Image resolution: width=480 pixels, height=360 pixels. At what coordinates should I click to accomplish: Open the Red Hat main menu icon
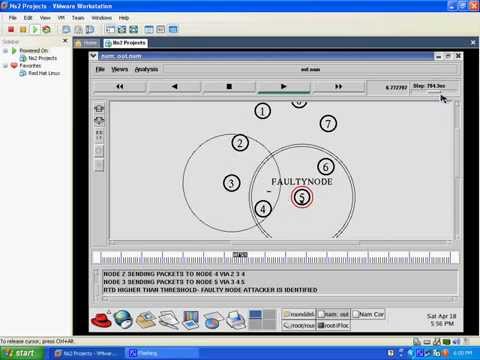[101, 319]
